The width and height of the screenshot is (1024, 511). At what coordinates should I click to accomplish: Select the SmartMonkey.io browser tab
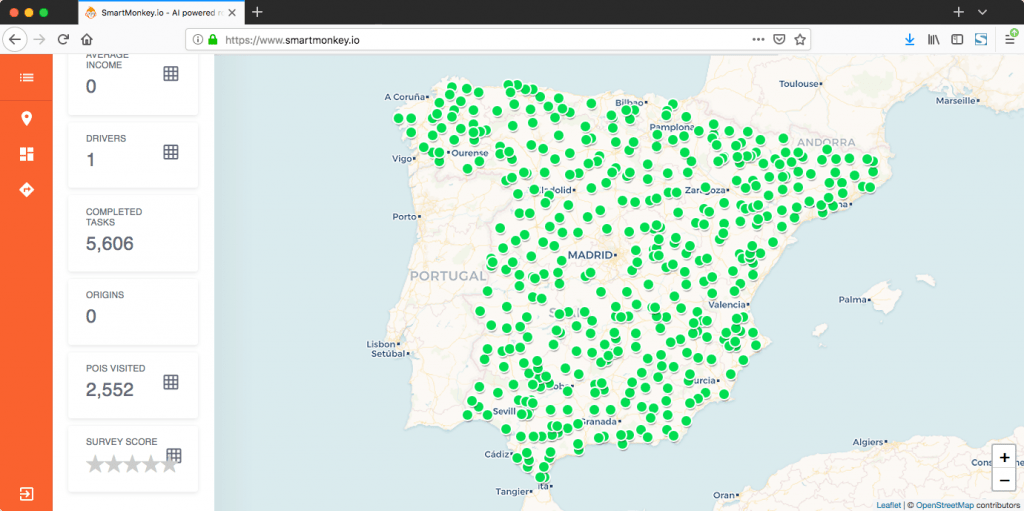pos(162,12)
